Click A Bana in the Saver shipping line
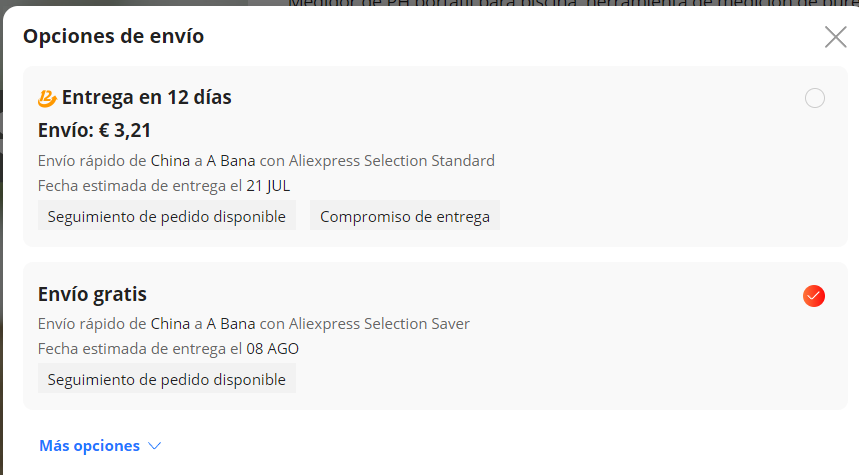 (x=231, y=324)
